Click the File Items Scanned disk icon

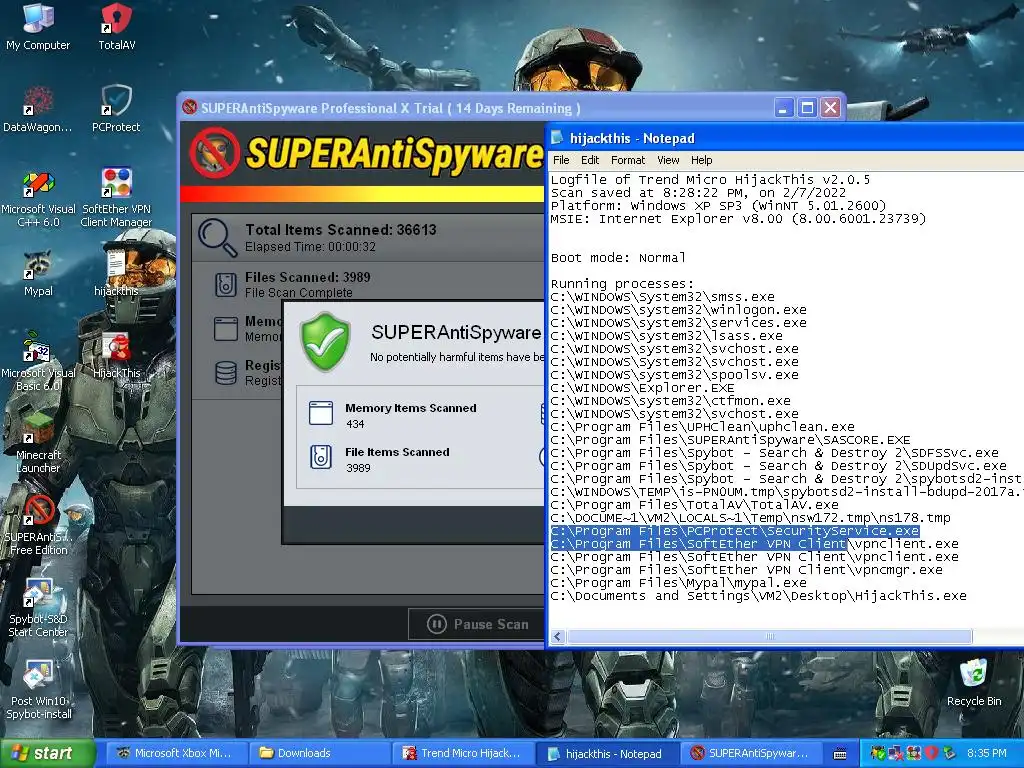(x=321, y=457)
